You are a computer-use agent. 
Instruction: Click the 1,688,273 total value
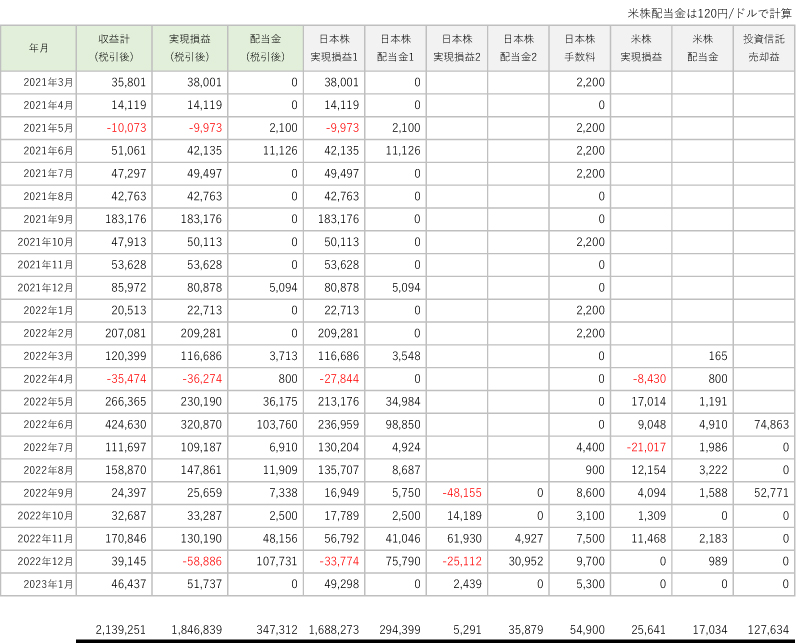click(x=334, y=630)
